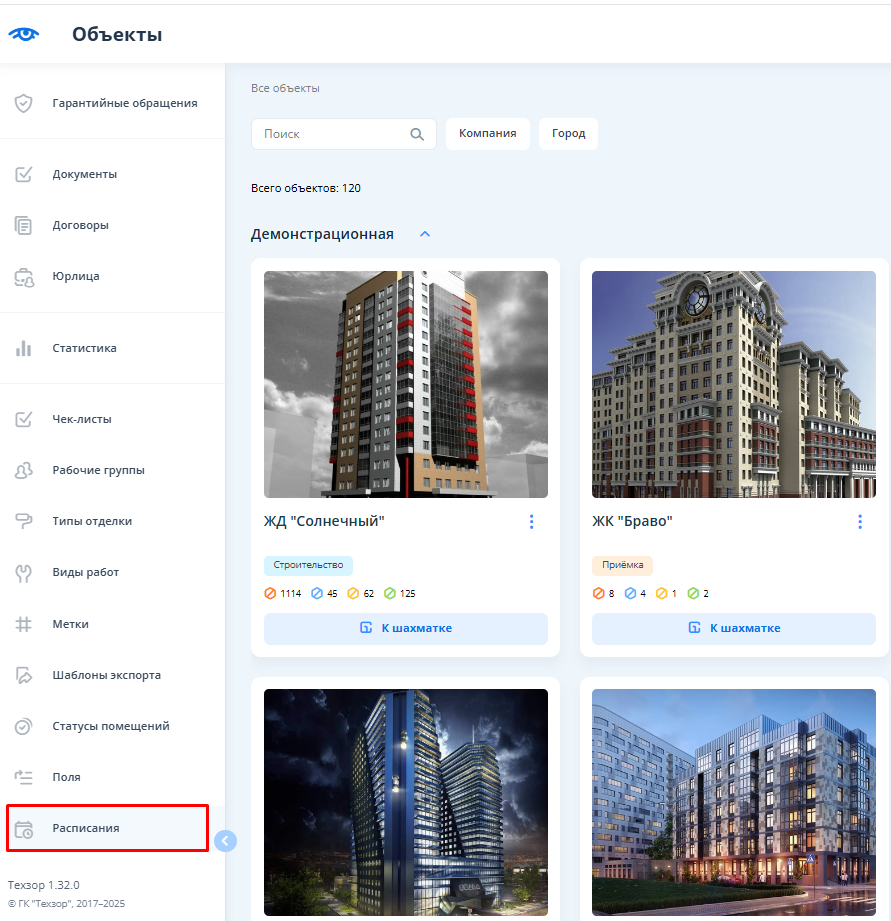Collapse the Демонстрационная group chevron
The height and width of the screenshot is (921, 891).
425,234
